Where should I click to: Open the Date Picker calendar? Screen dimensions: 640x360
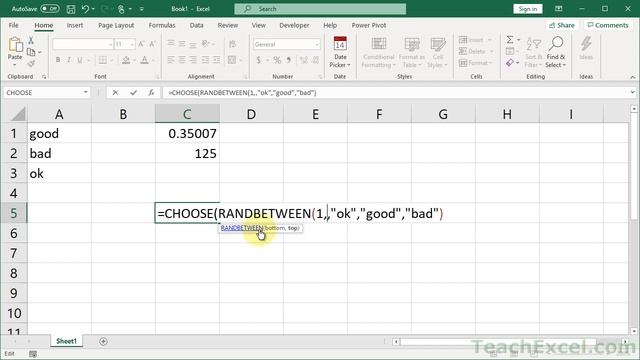tap(340, 52)
